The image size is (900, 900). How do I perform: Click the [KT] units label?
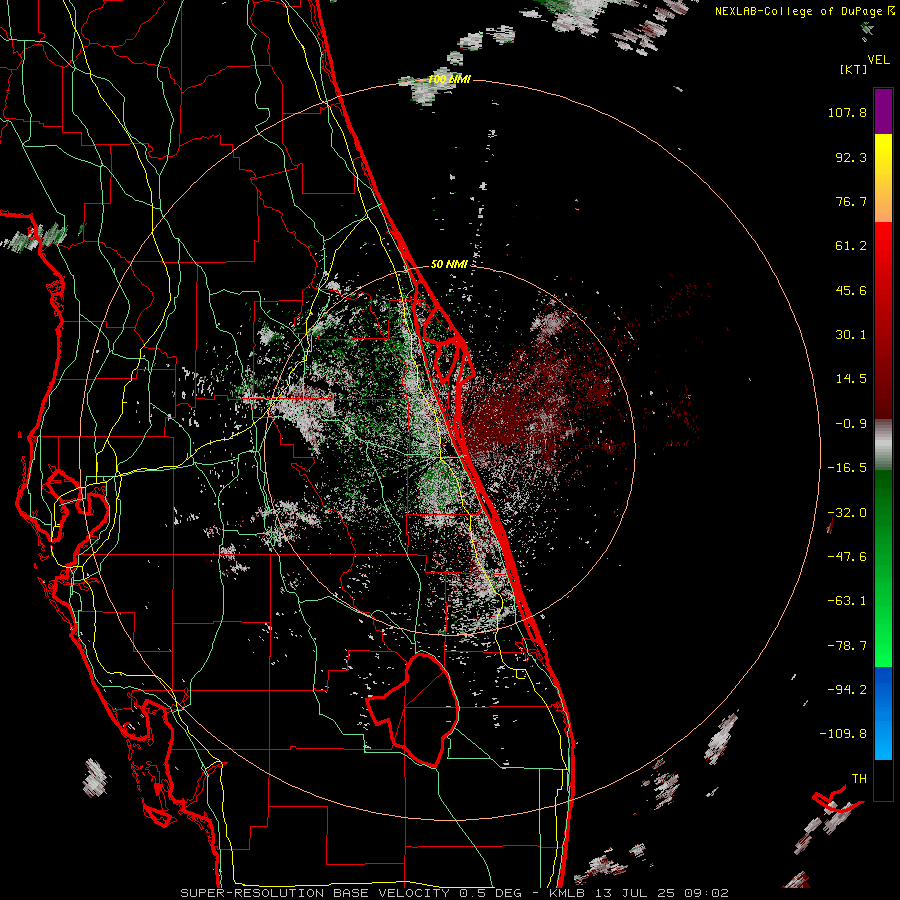[853, 69]
